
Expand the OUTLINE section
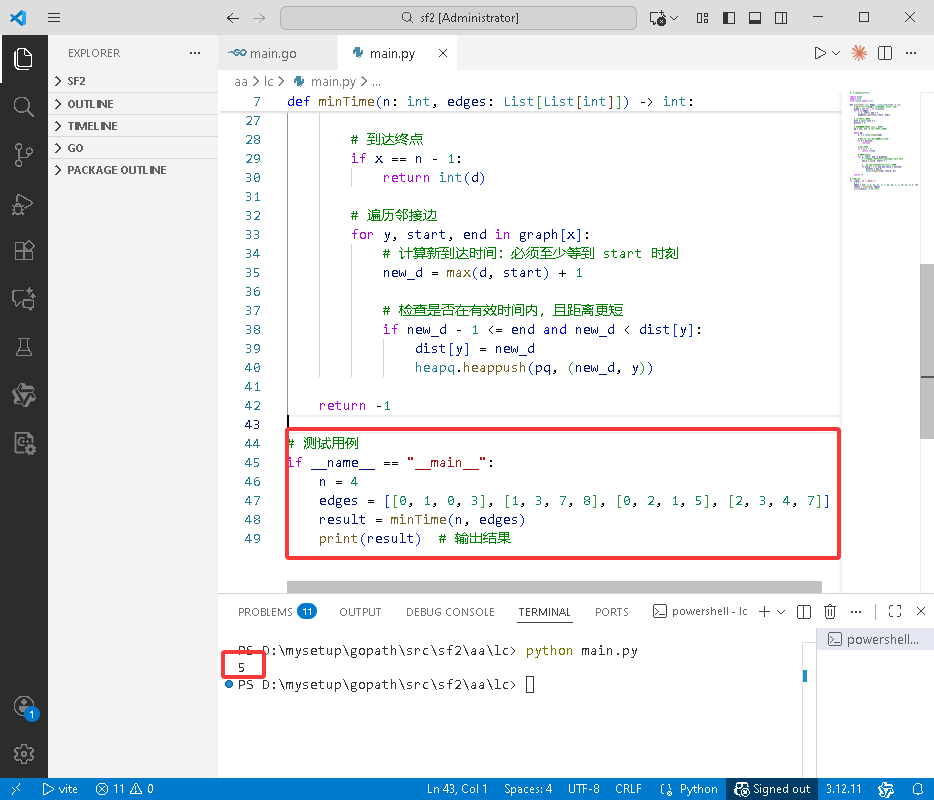(133, 104)
